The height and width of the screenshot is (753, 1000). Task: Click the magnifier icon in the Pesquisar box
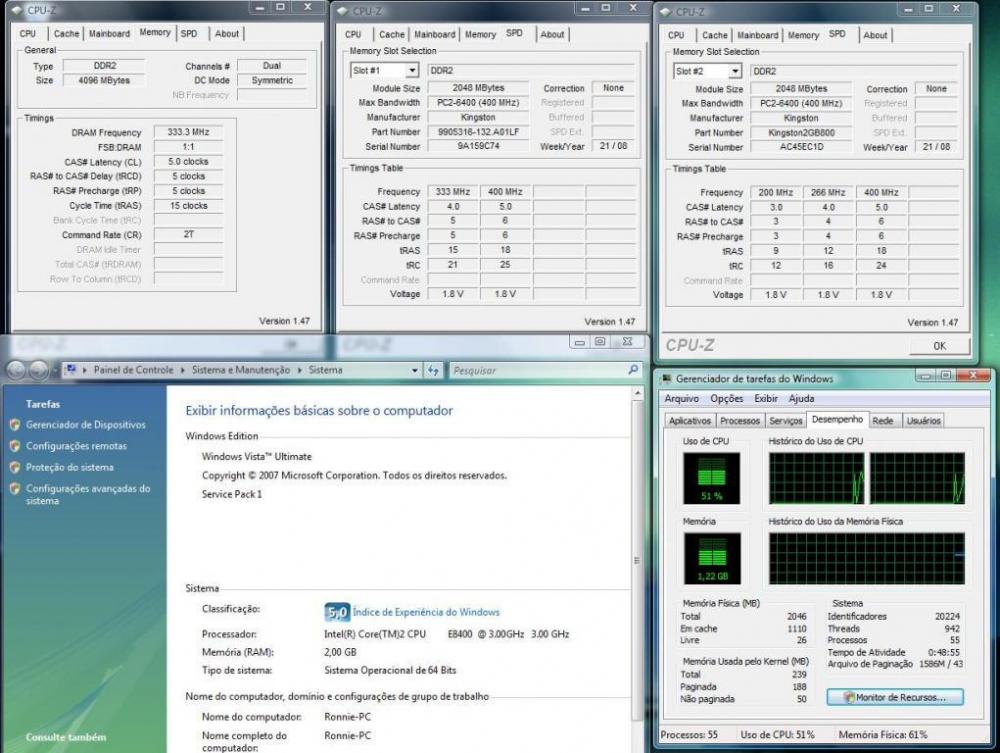coord(633,370)
